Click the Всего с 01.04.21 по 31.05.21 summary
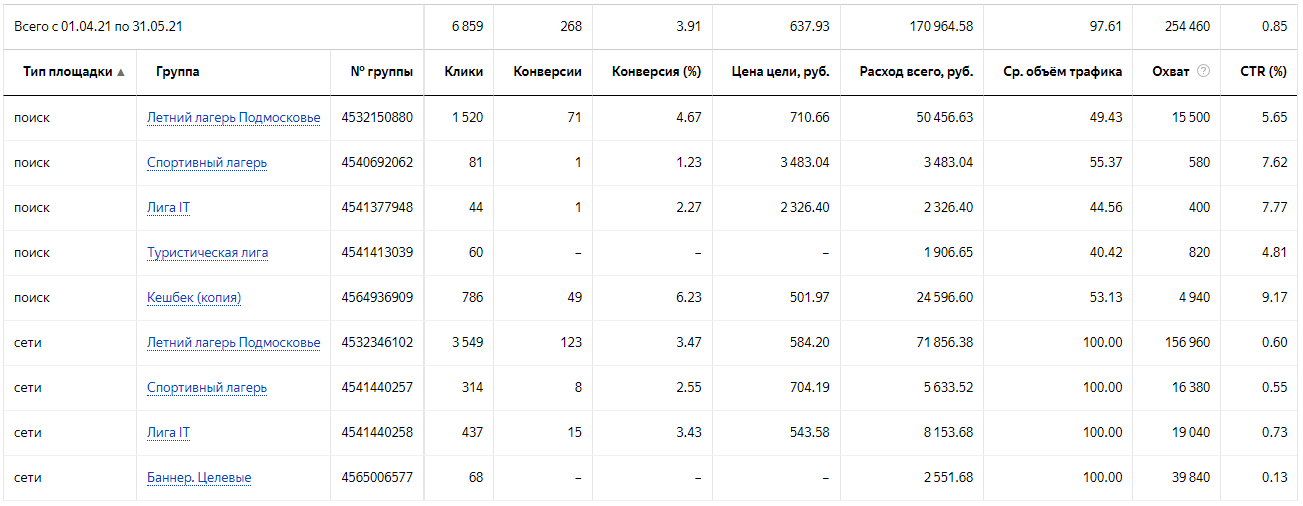Viewport: 1303px width, 506px height. point(98,27)
